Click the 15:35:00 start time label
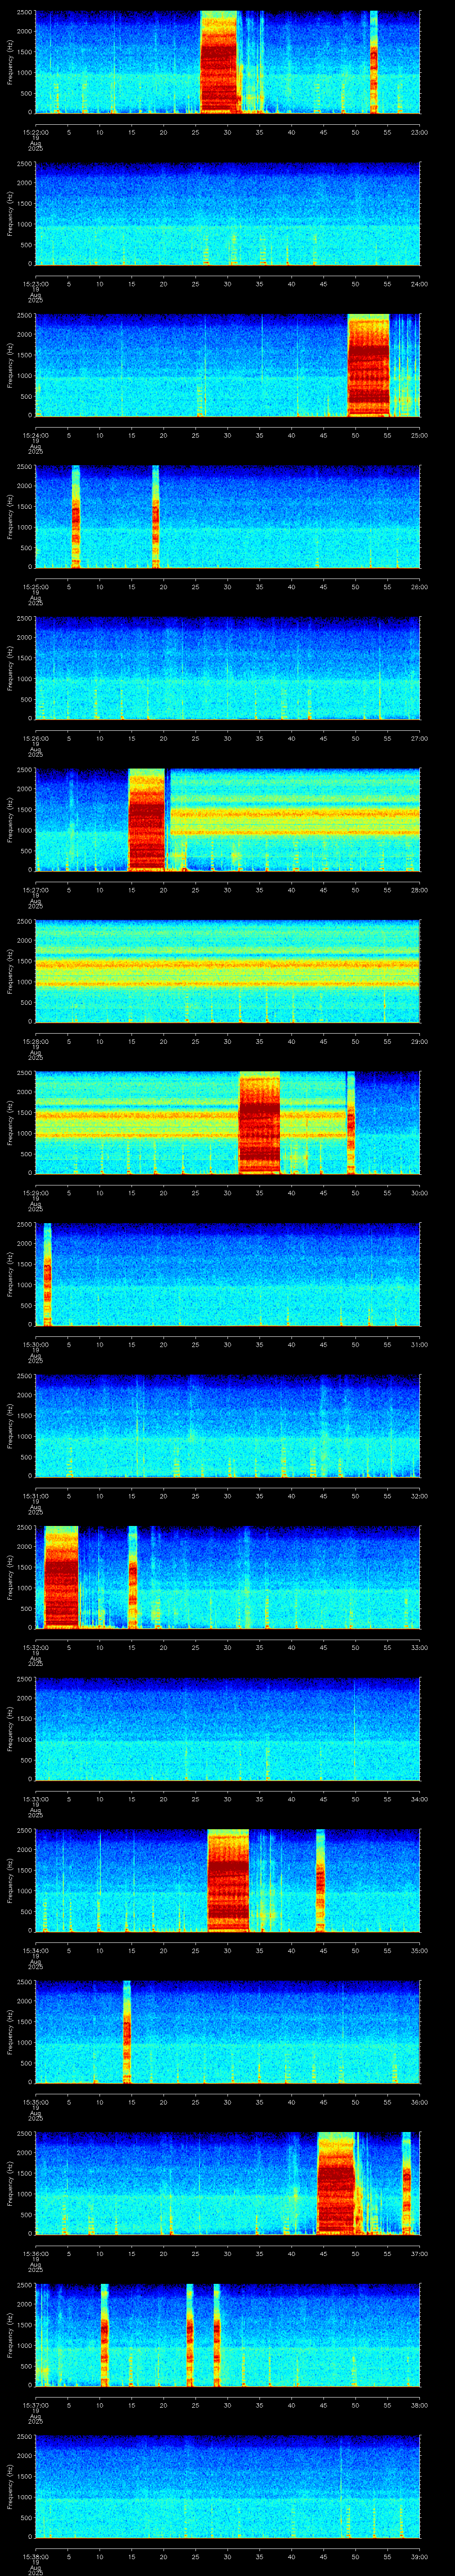The image size is (455, 2576). [x=35, y=2102]
